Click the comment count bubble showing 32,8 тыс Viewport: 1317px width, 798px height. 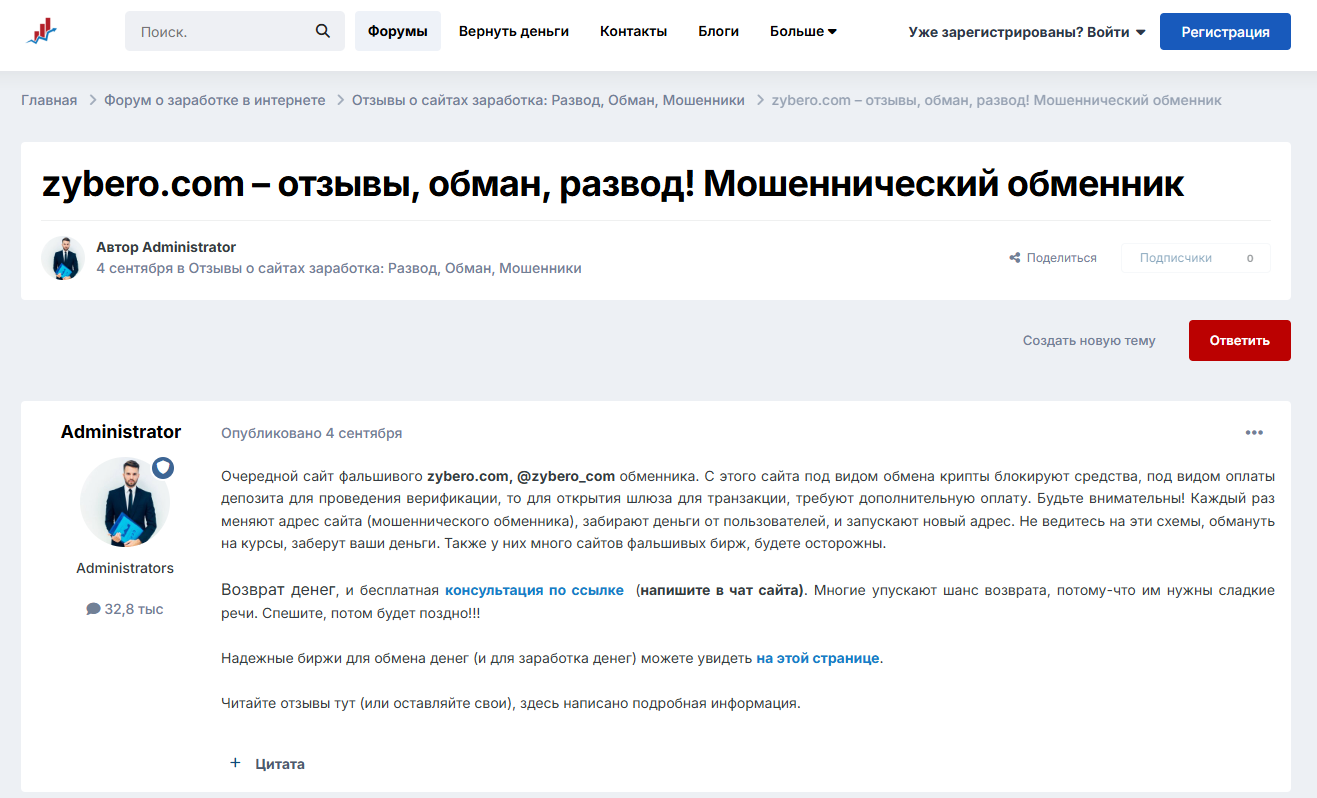[124, 608]
